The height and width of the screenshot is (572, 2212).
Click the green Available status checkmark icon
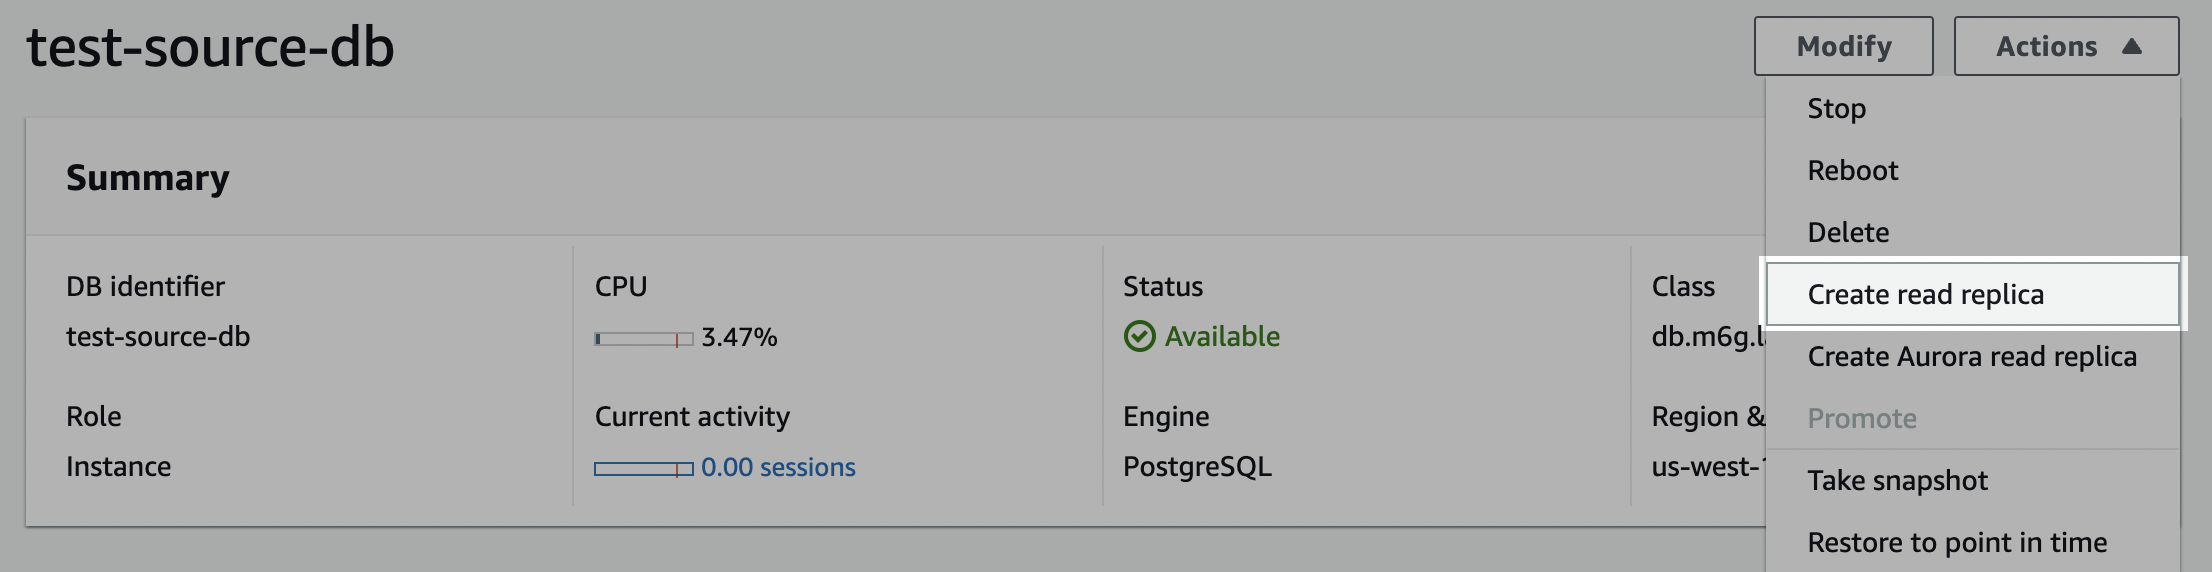[1139, 337]
